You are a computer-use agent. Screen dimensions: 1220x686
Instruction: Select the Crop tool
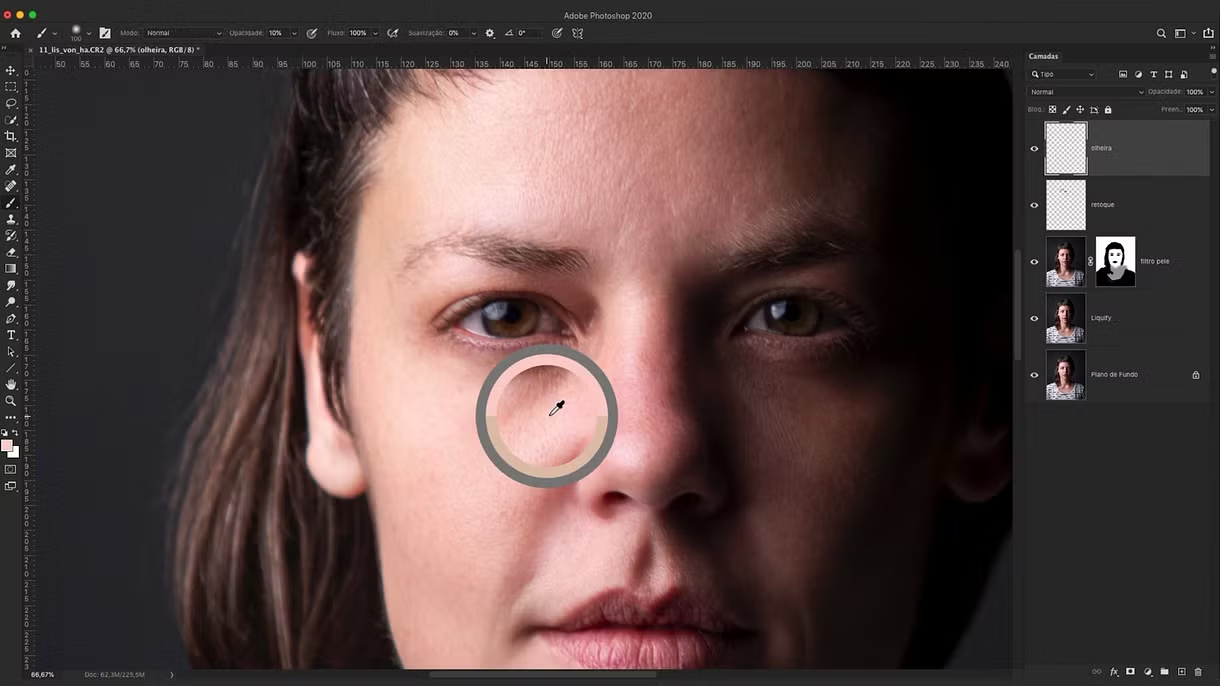pyautogui.click(x=11, y=137)
